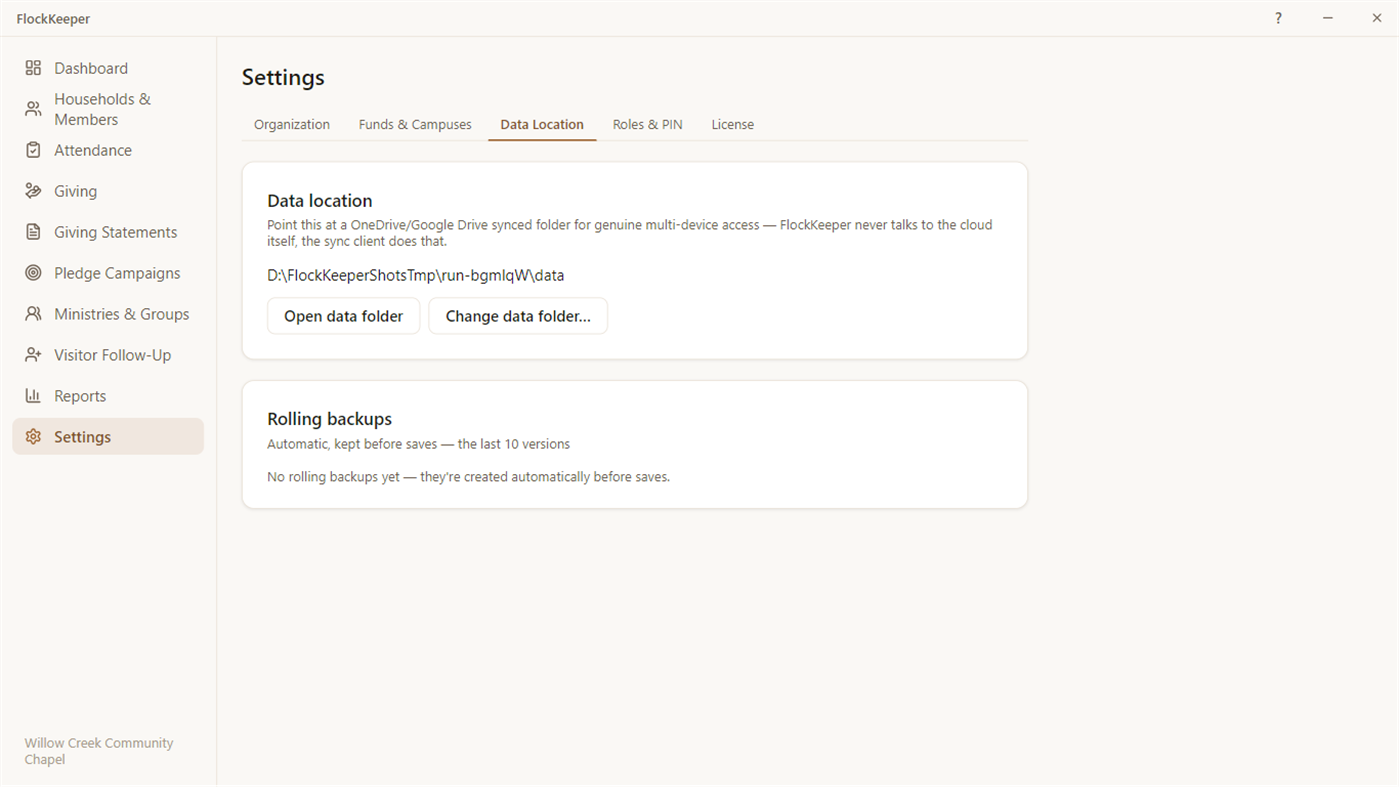Open the Funds & Campuses tab
The width and height of the screenshot is (1399, 787).
(415, 125)
